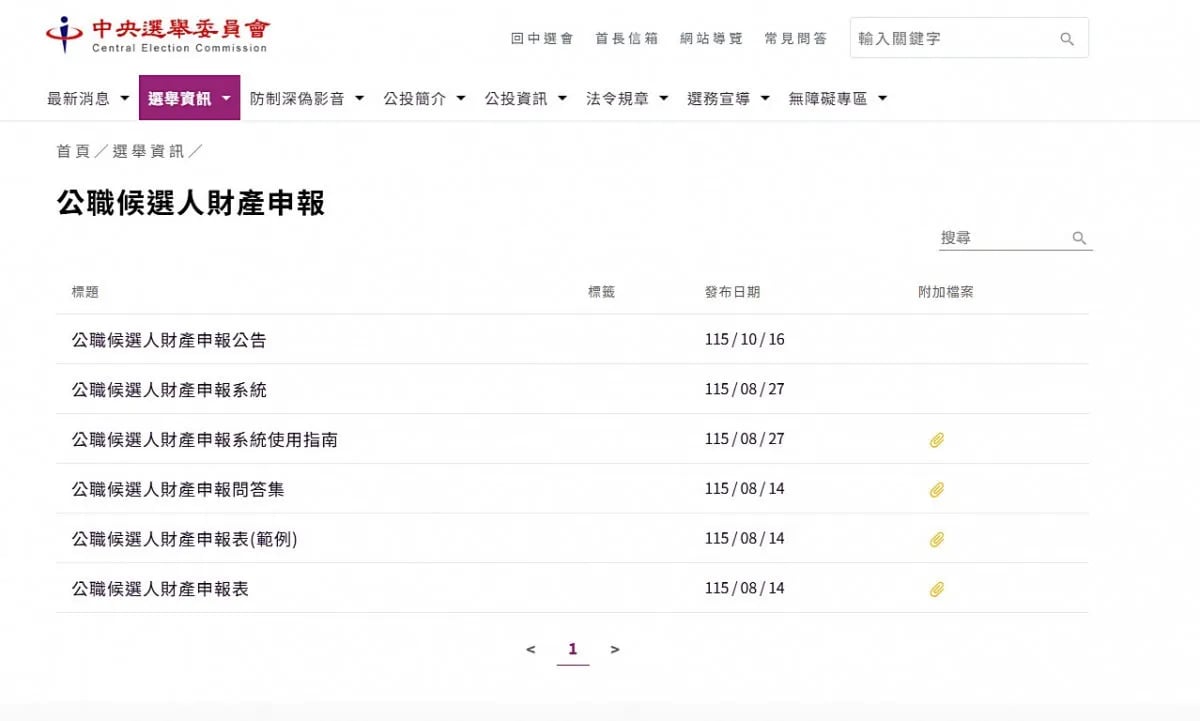
Task: Open attachment for 公職候選人財產申報表(範例)
Action: click(x=936, y=540)
